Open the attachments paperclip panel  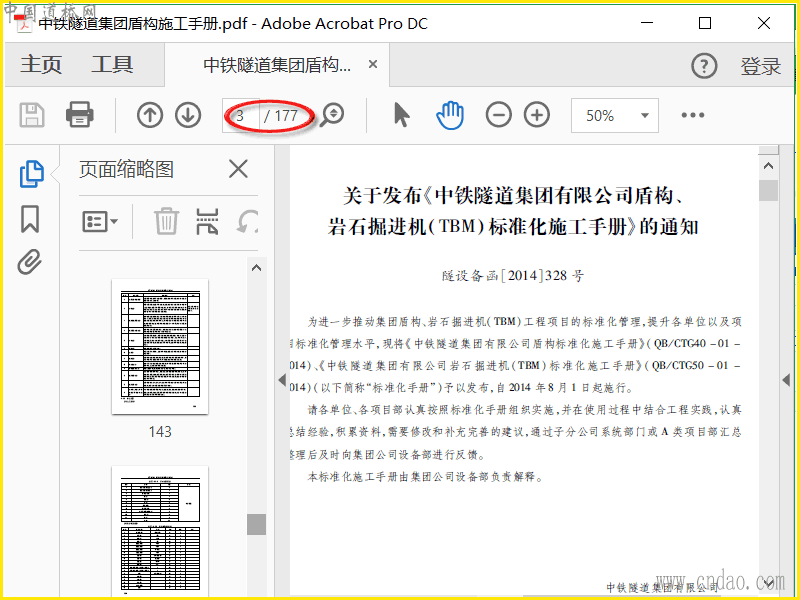click(x=30, y=262)
